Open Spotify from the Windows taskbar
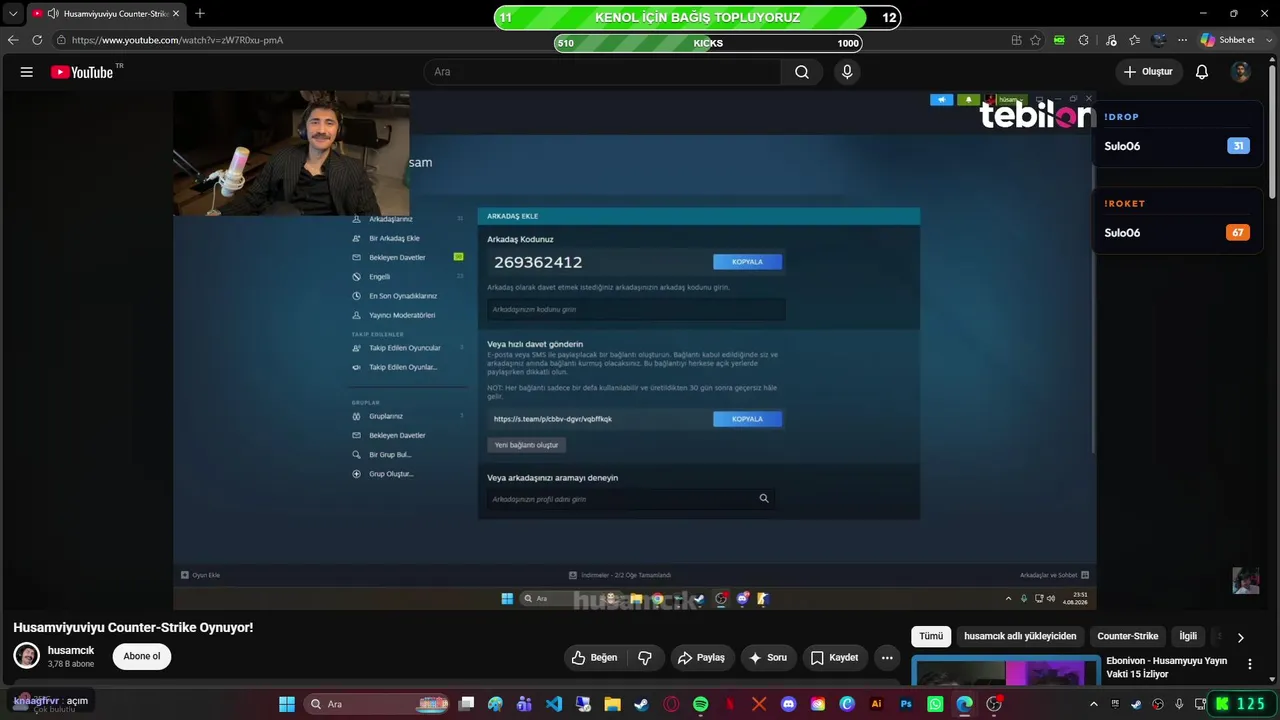 pyautogui.click(x=700, y=704)
